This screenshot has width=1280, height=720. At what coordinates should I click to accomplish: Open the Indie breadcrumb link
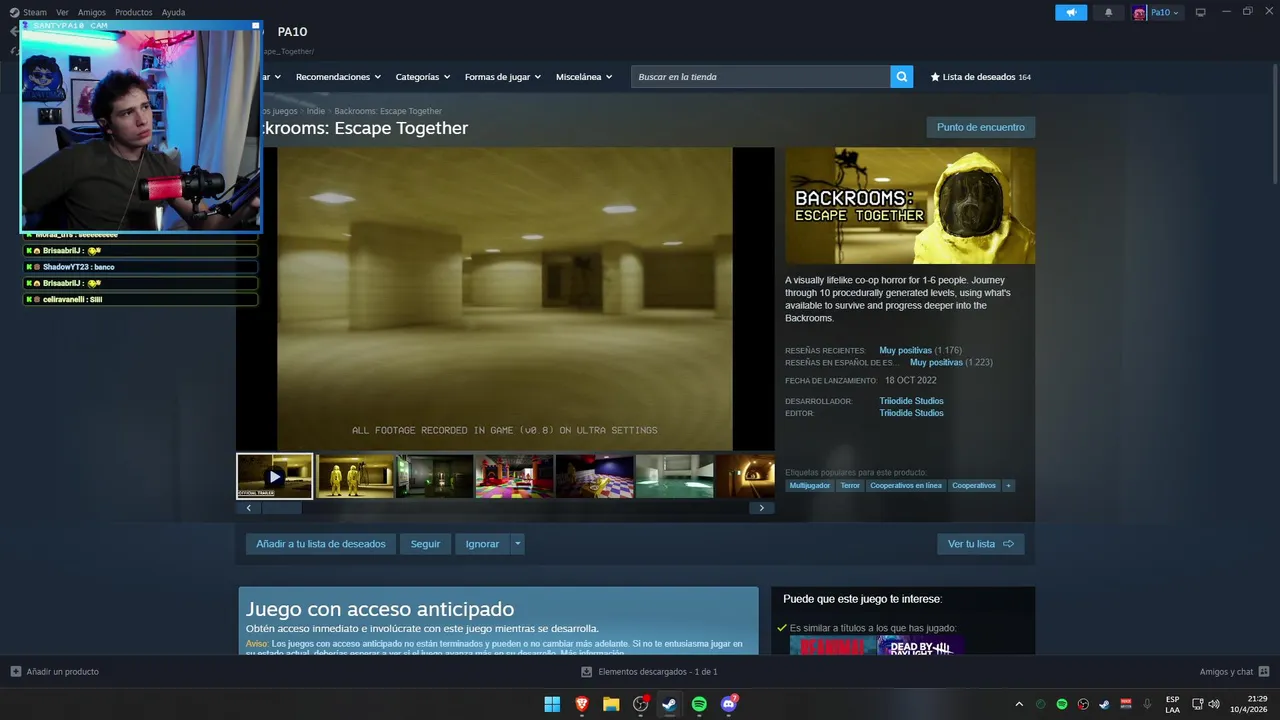316,111
